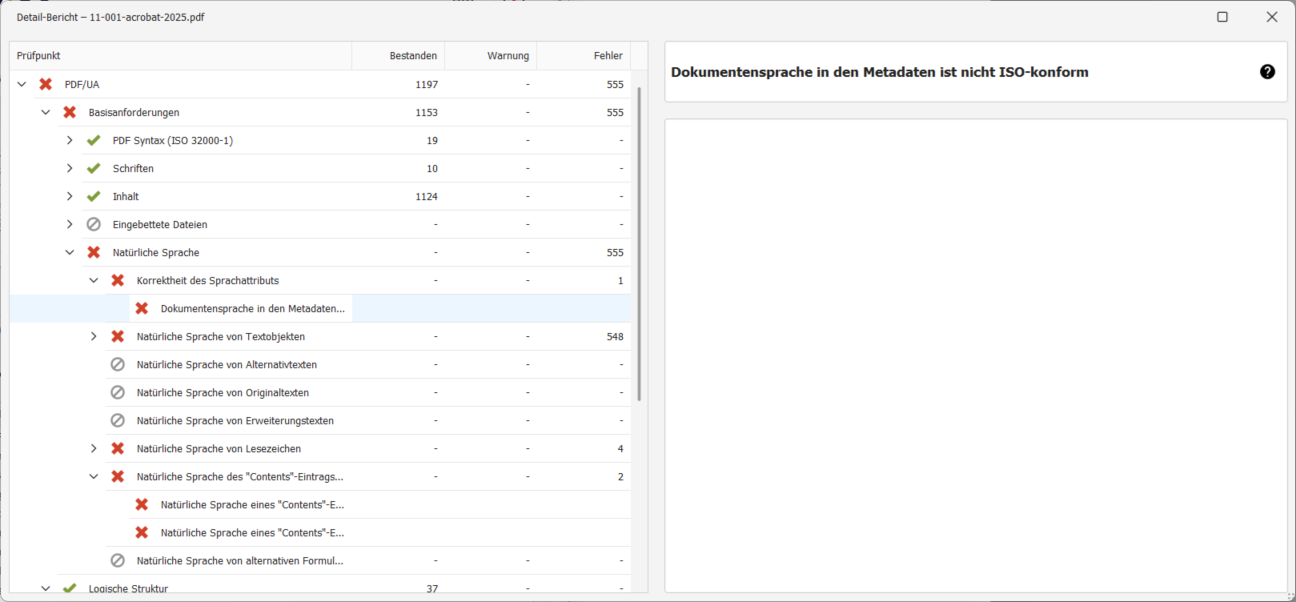Collapse the PDF/UA root node
Image resolution: width=1296 pixels, height=602 pixels.
tap(22, 85)
